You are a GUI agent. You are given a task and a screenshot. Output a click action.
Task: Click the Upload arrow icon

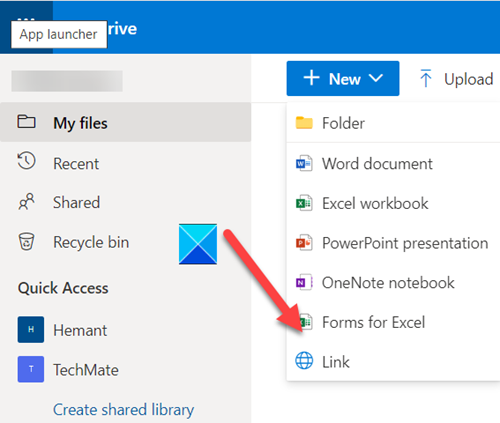[x=426, y=78]
